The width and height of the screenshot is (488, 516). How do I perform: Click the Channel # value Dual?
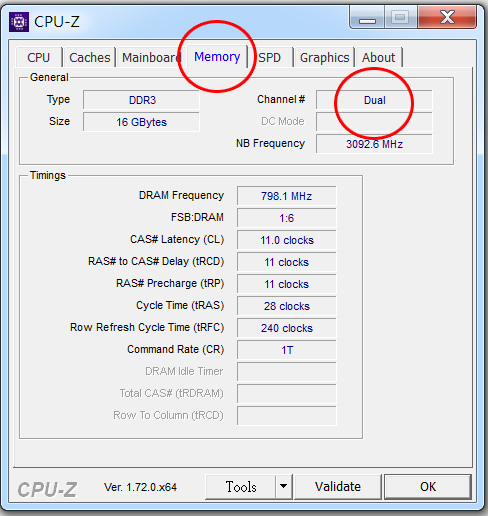click(x=374, y=100)
